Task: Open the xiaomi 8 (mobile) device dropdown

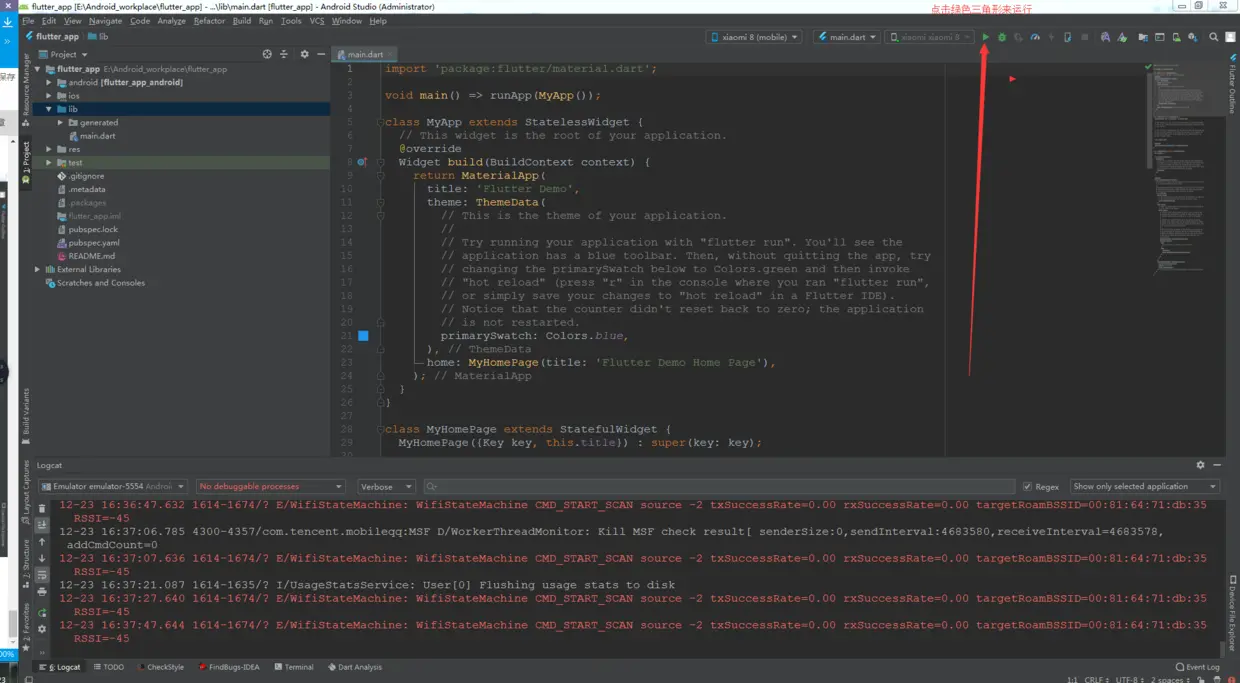Action: pos(754,37)
